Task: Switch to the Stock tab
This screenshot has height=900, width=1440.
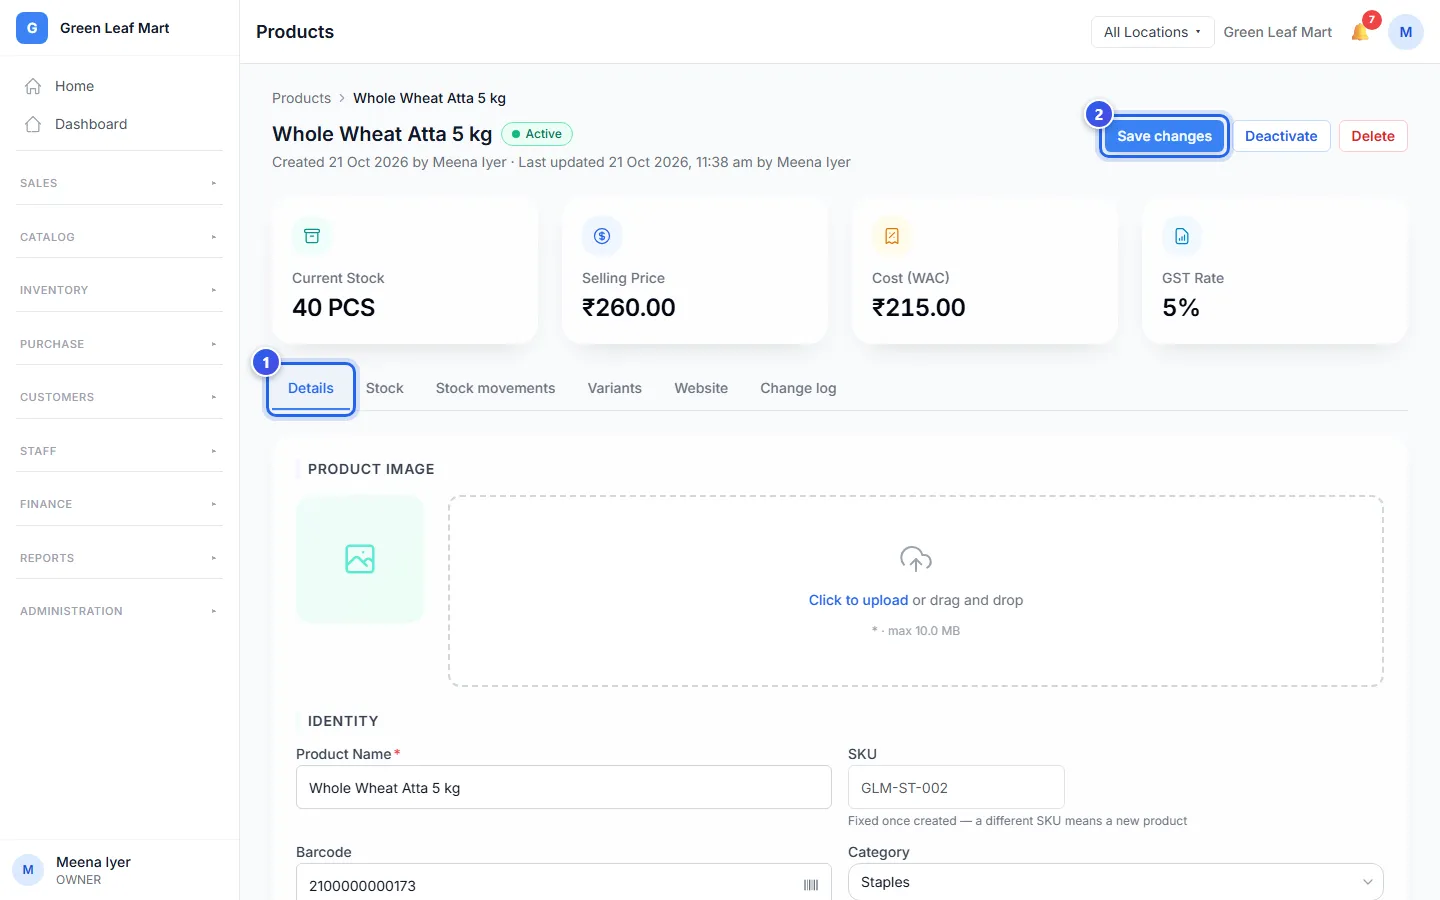Action: click(385, 388)
